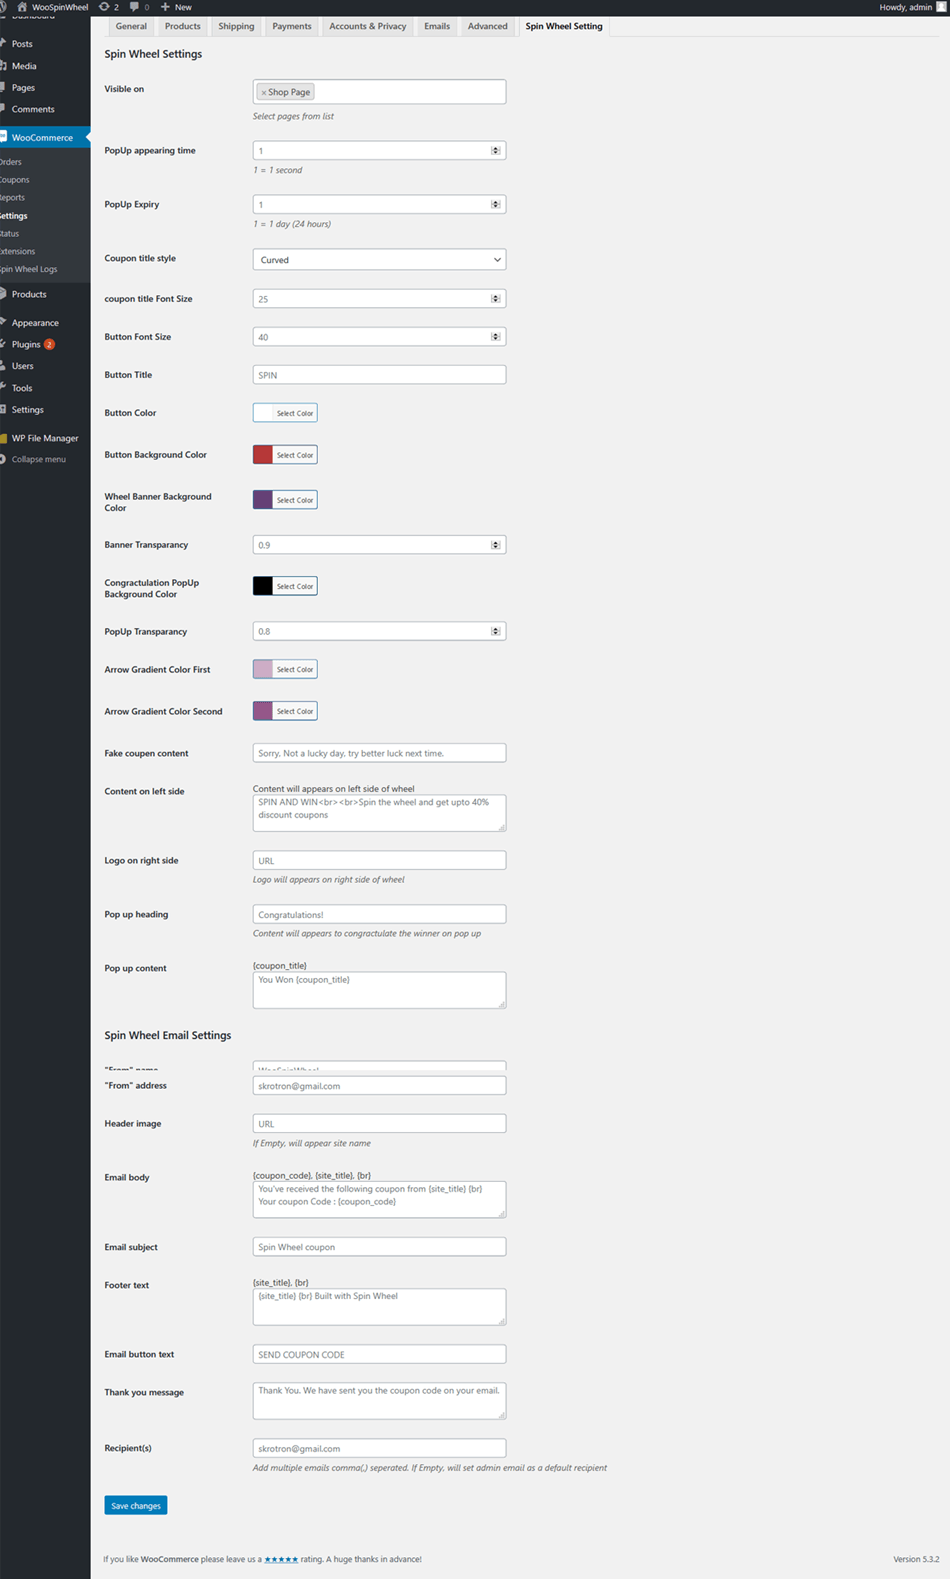Click the Email body textarea
Screen dimensions: 950x1579
click(x=379, y=1200)
